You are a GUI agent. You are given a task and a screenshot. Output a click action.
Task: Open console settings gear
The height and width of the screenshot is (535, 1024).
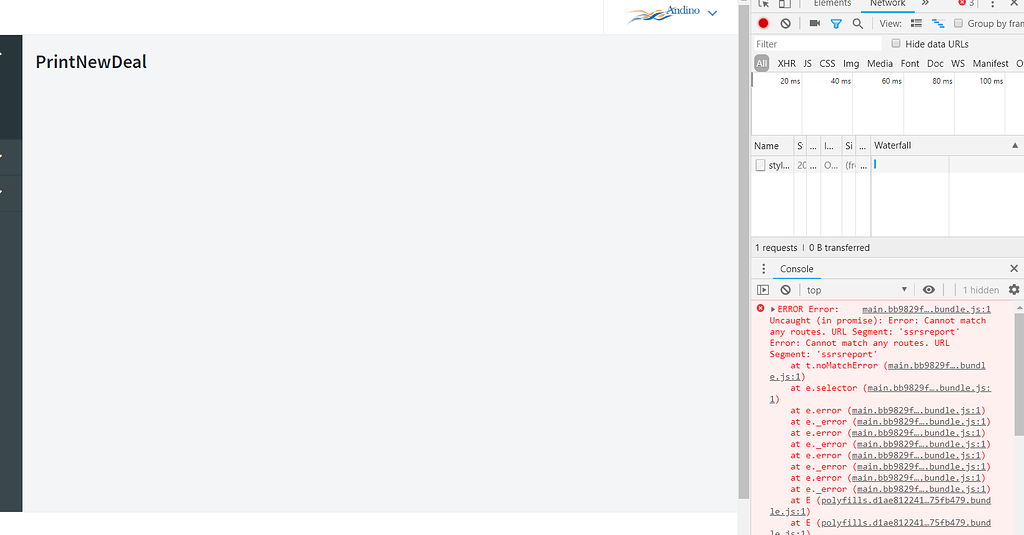(x=1014, y=289)
